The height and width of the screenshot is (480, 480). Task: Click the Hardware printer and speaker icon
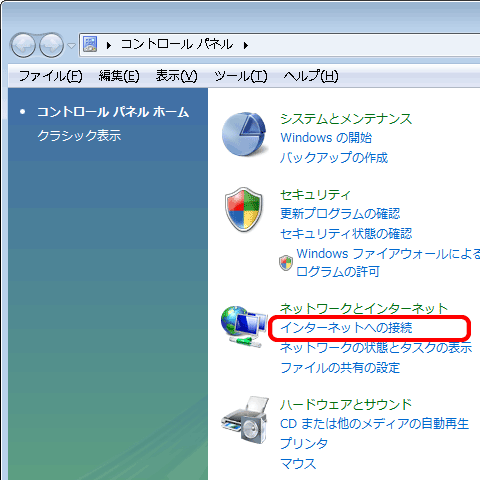[x=245, y=420]
